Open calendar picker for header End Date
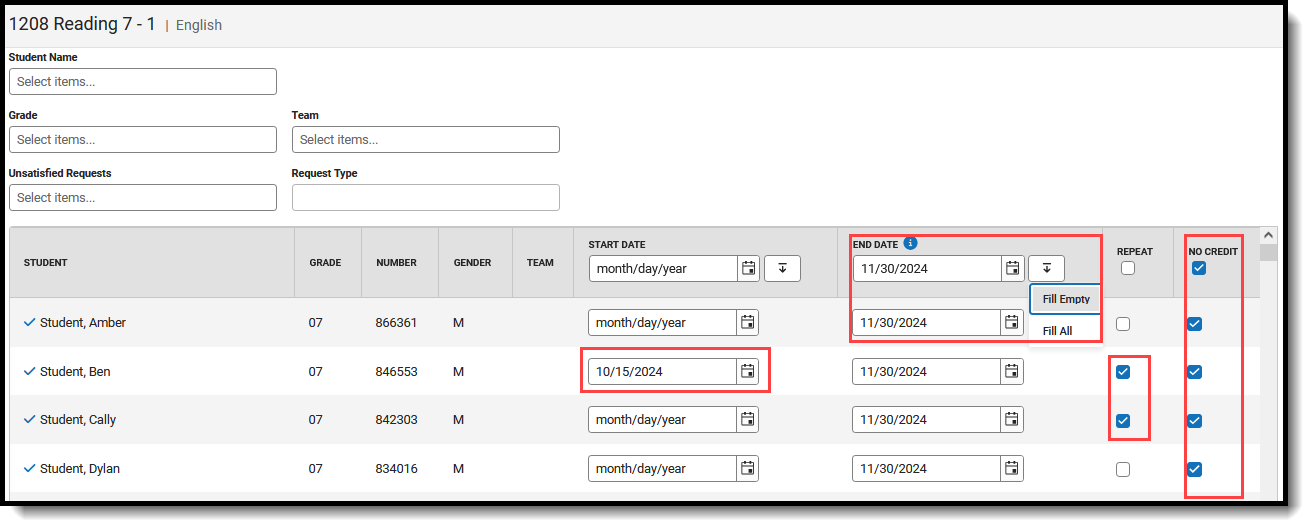 coord(1012,268)
